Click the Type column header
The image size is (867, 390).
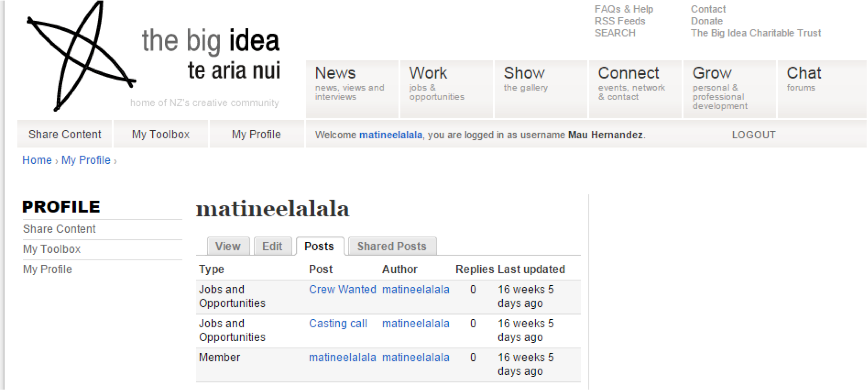click(x=212, y=269)
